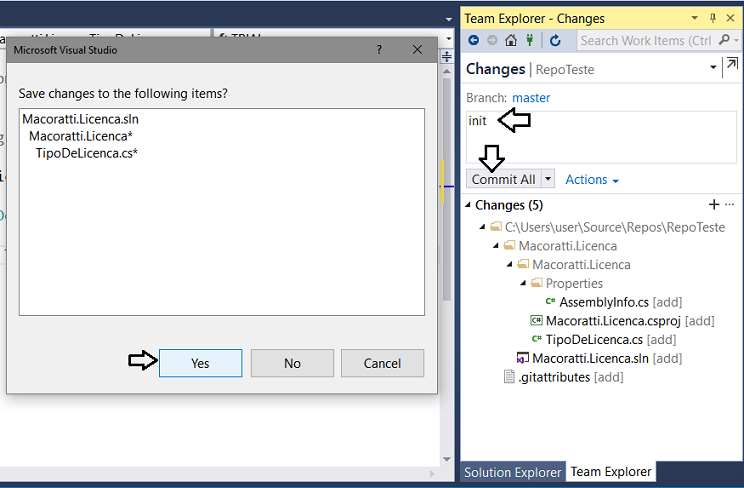Collapse the C:\Users\user\Source\Repos\RepoTeste node

482,227
